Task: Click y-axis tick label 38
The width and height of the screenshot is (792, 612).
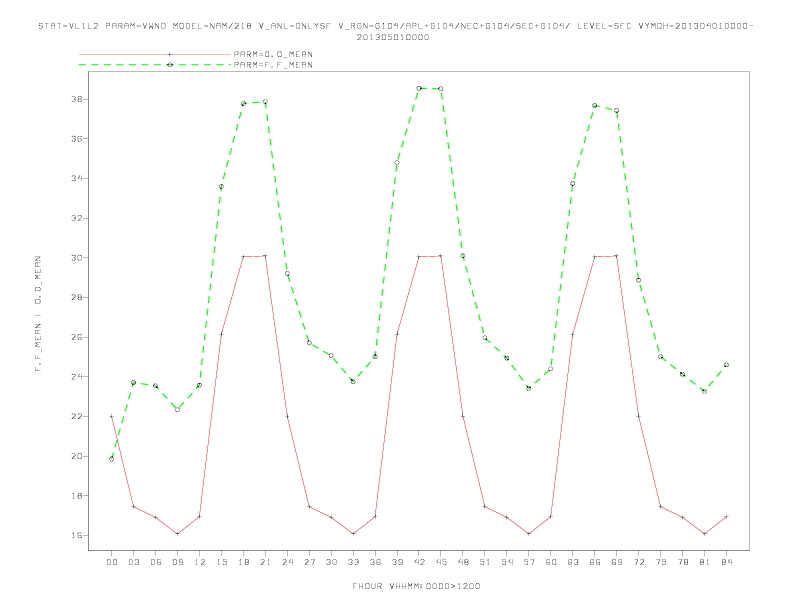Action: coord(77,99)
